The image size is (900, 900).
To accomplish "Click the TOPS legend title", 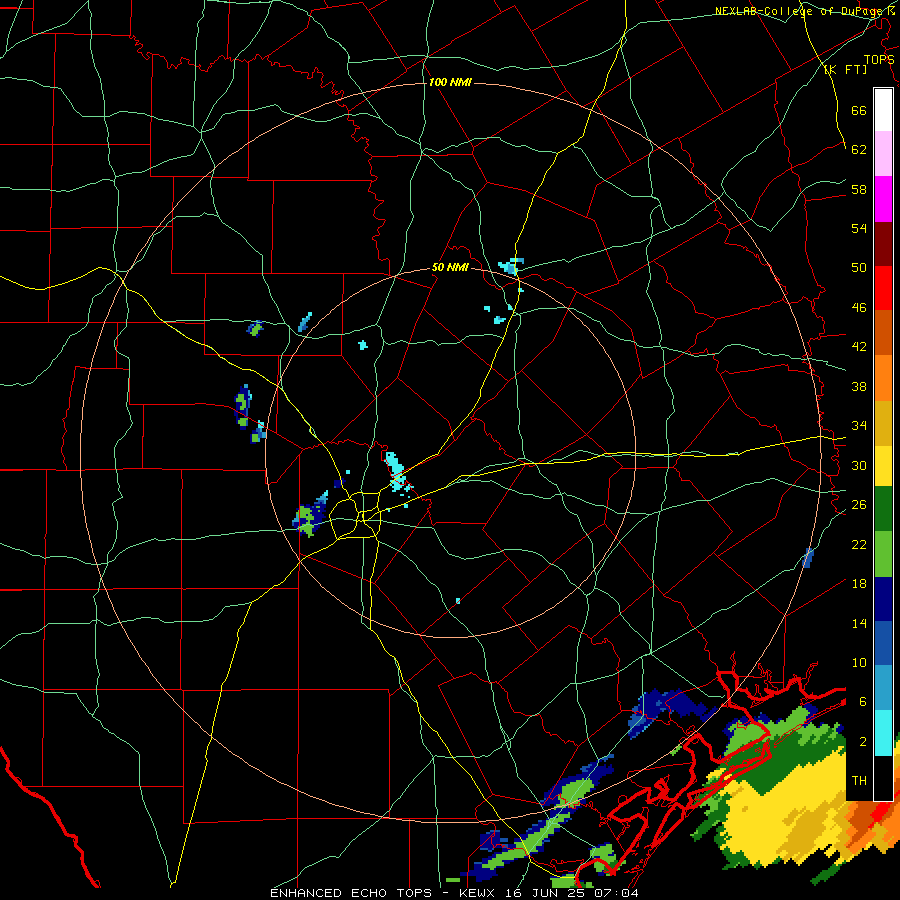I will 879,60.
